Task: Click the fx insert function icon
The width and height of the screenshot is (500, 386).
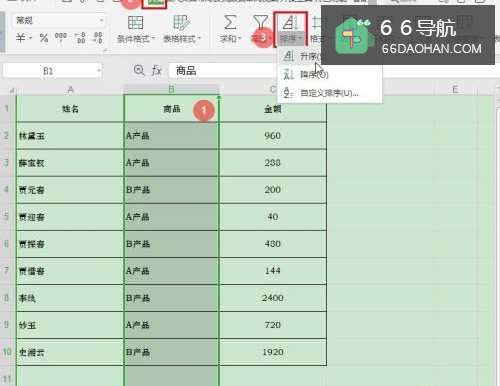Action: point(157,71)
